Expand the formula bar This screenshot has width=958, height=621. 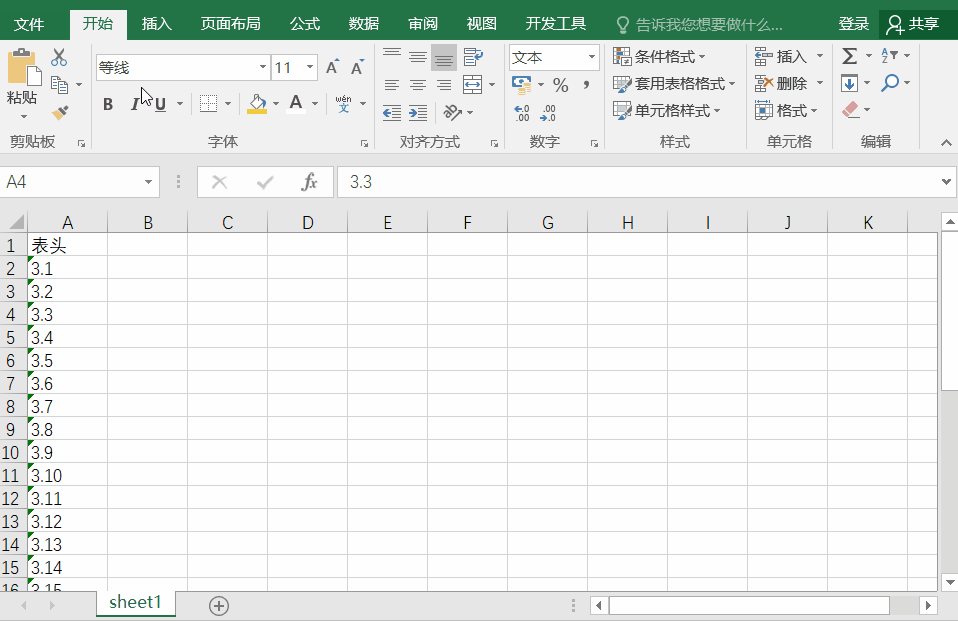click(946, 182)
